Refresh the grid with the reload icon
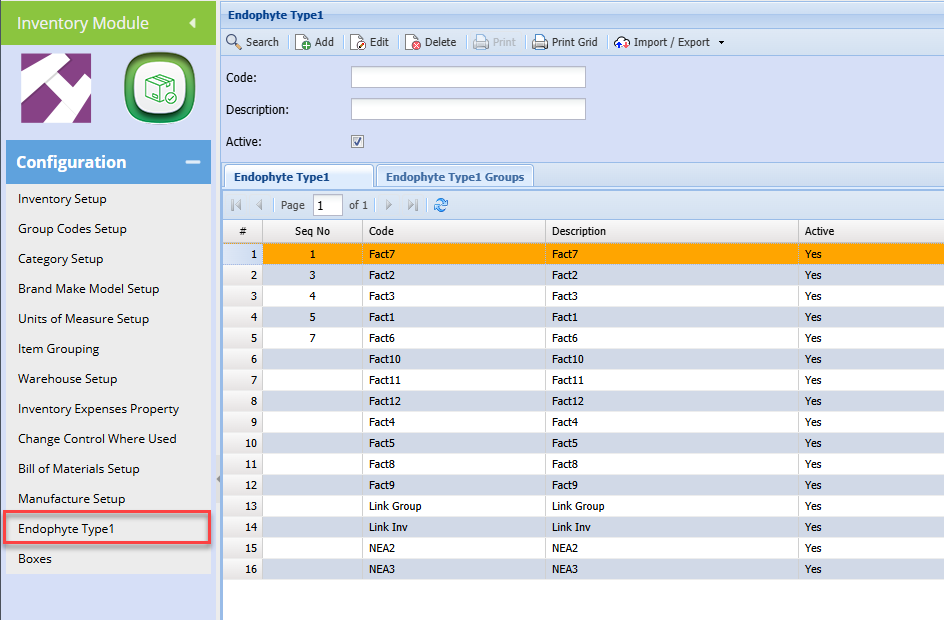 tap(441, 205)
